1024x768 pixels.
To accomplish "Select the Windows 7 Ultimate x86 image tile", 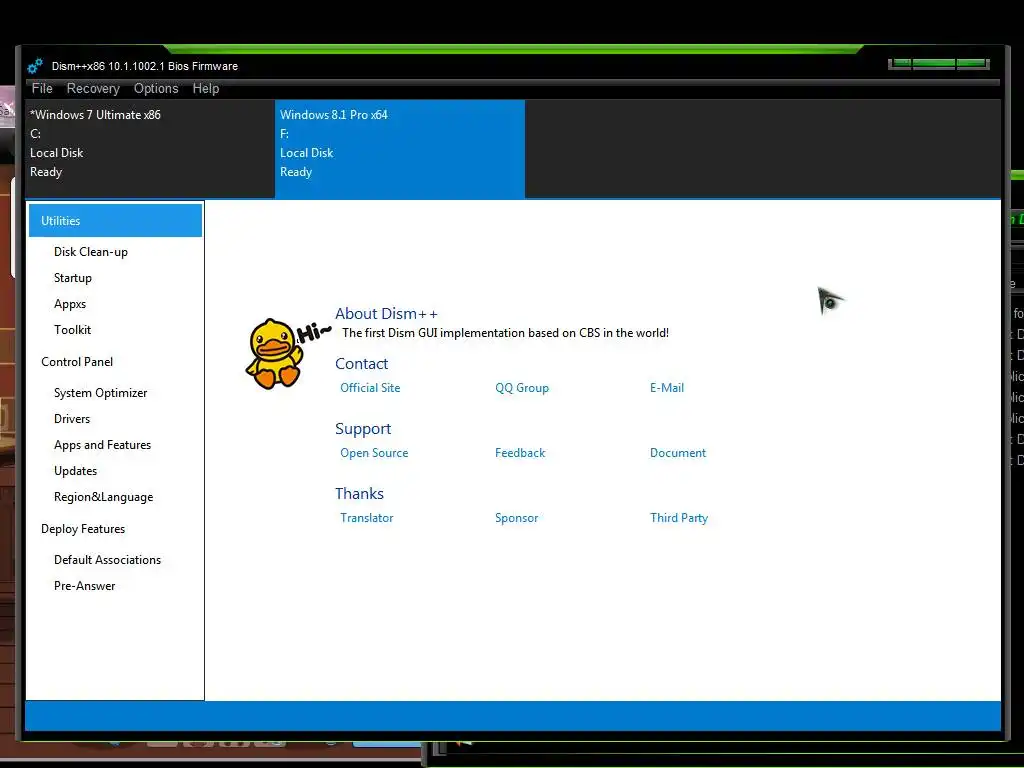I will (150, 148).
